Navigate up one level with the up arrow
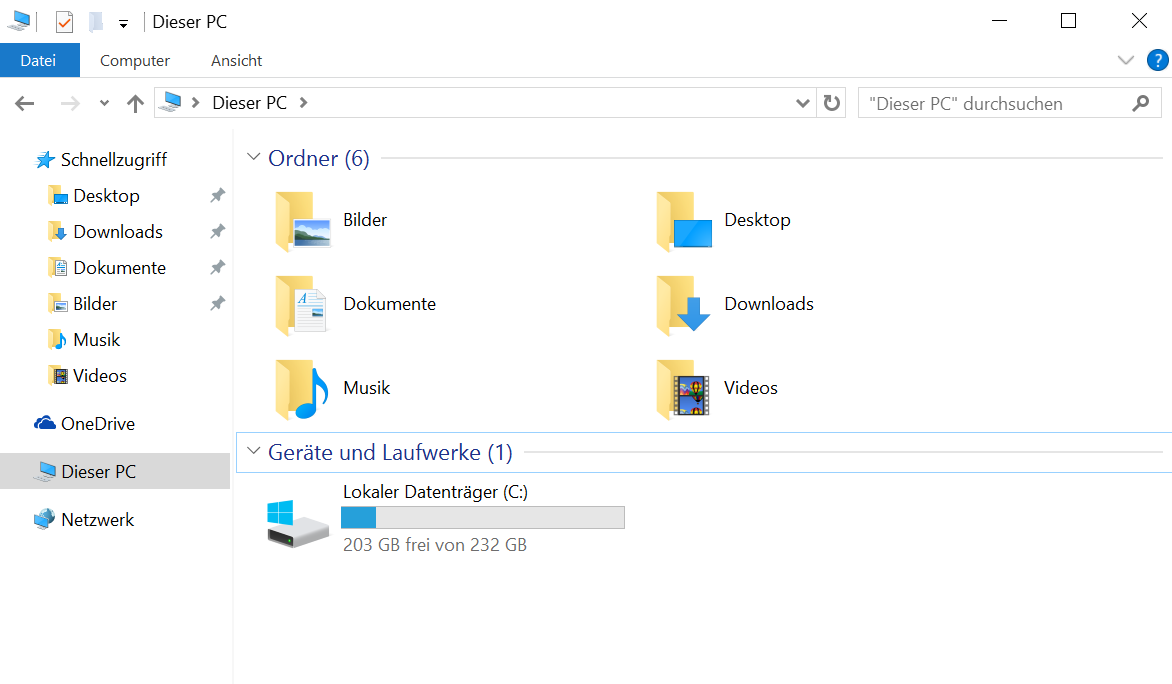The width and height of the screenshot is (1172, 684). [x=135, y=103]
